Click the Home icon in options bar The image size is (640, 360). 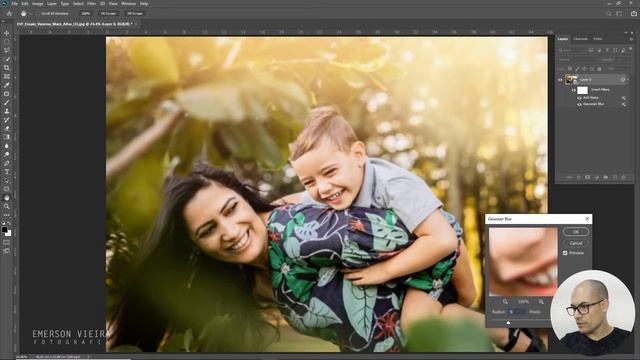[9, 13]
